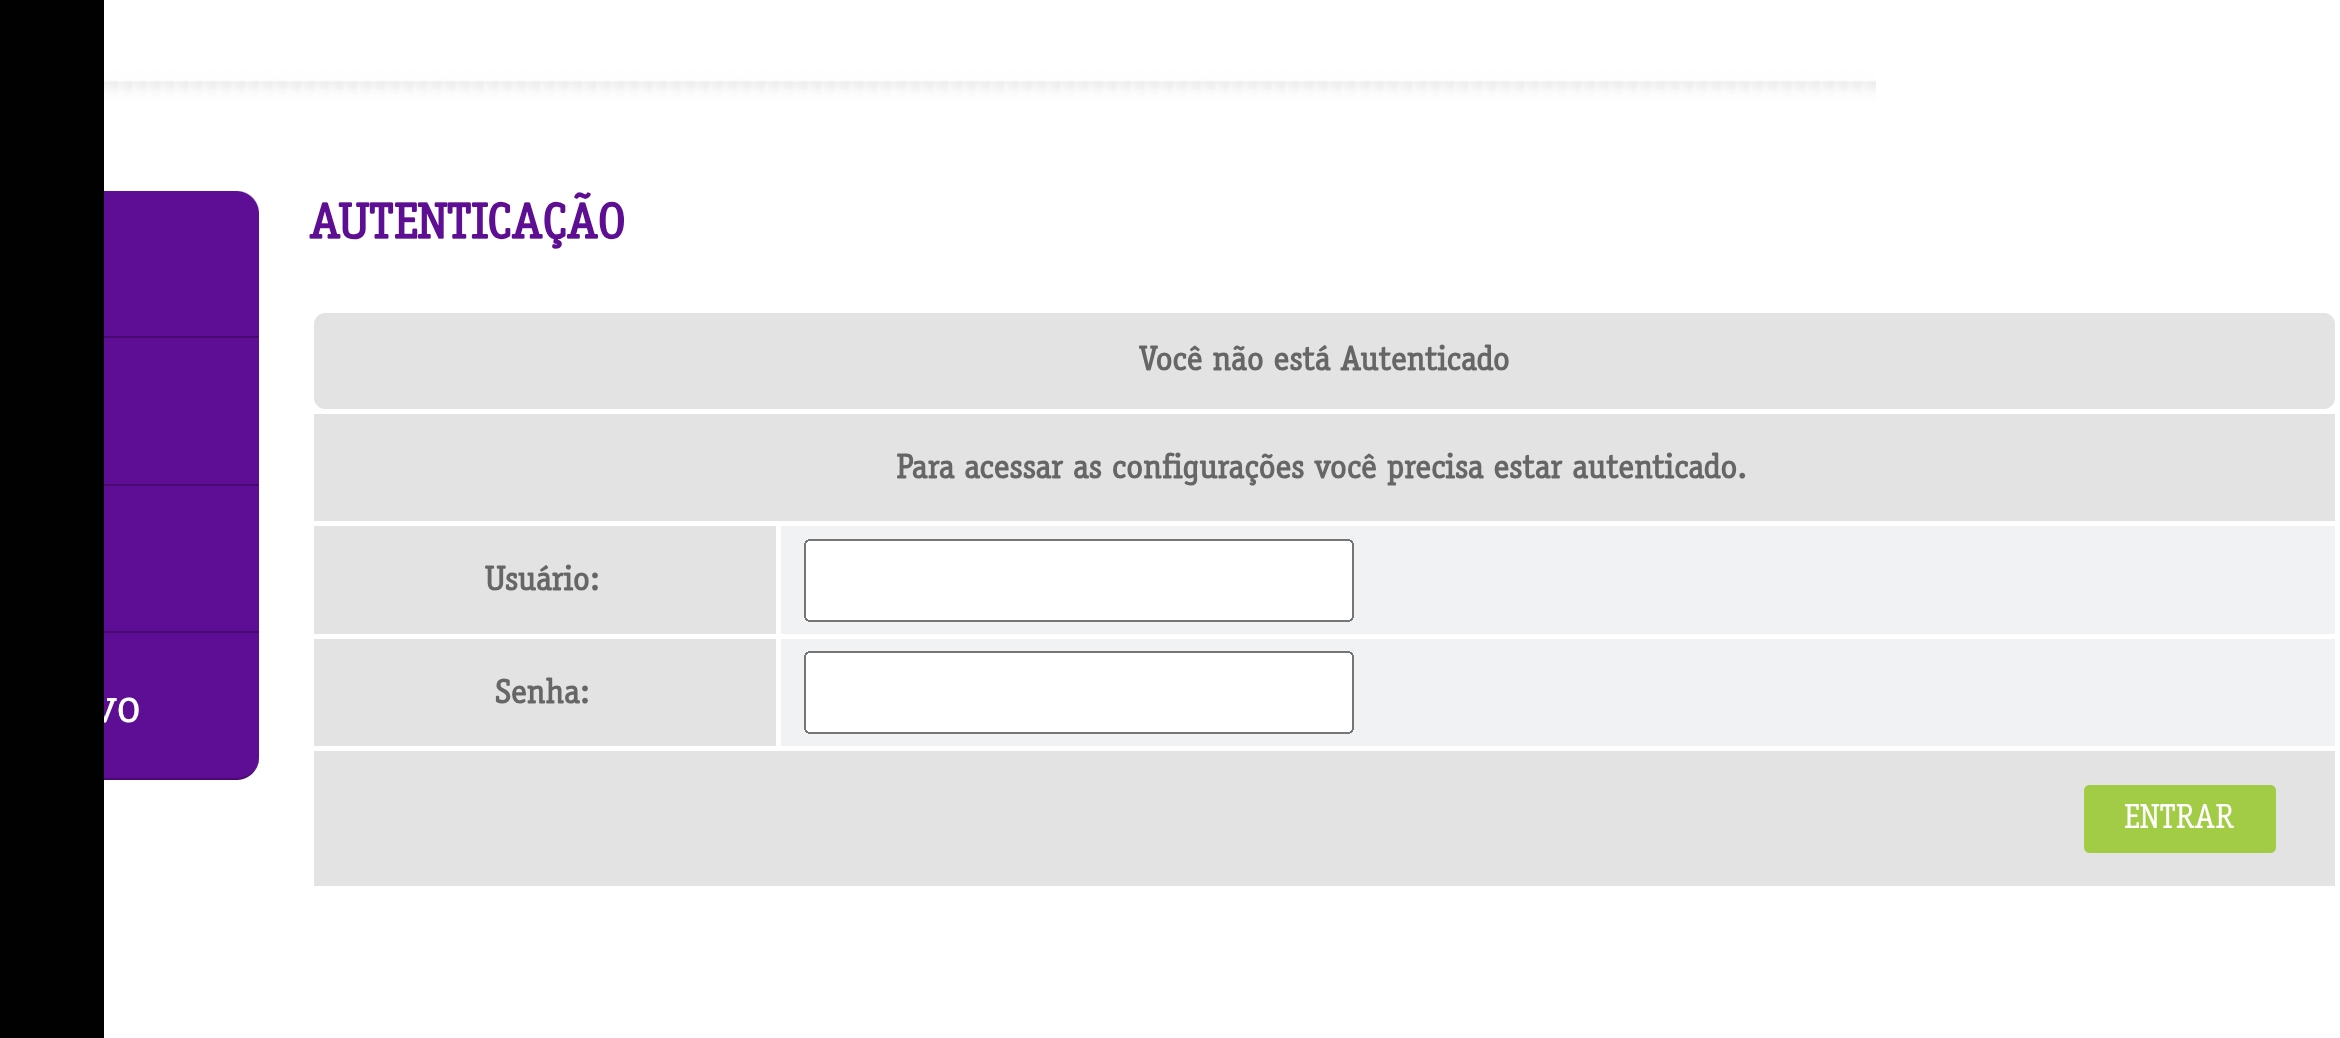This screenshot has width=2340, height=1038.
Task: Submit login with the green ENTRAR button
Action: pyautogui.click(x=2179, y=818)
